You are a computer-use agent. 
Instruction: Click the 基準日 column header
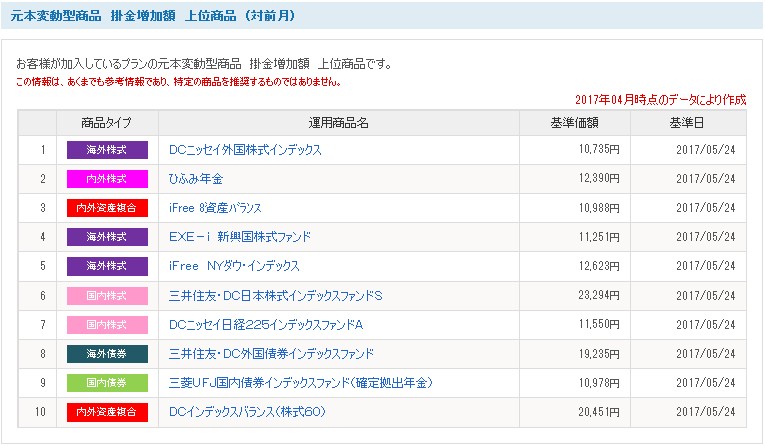click(688, 123)
